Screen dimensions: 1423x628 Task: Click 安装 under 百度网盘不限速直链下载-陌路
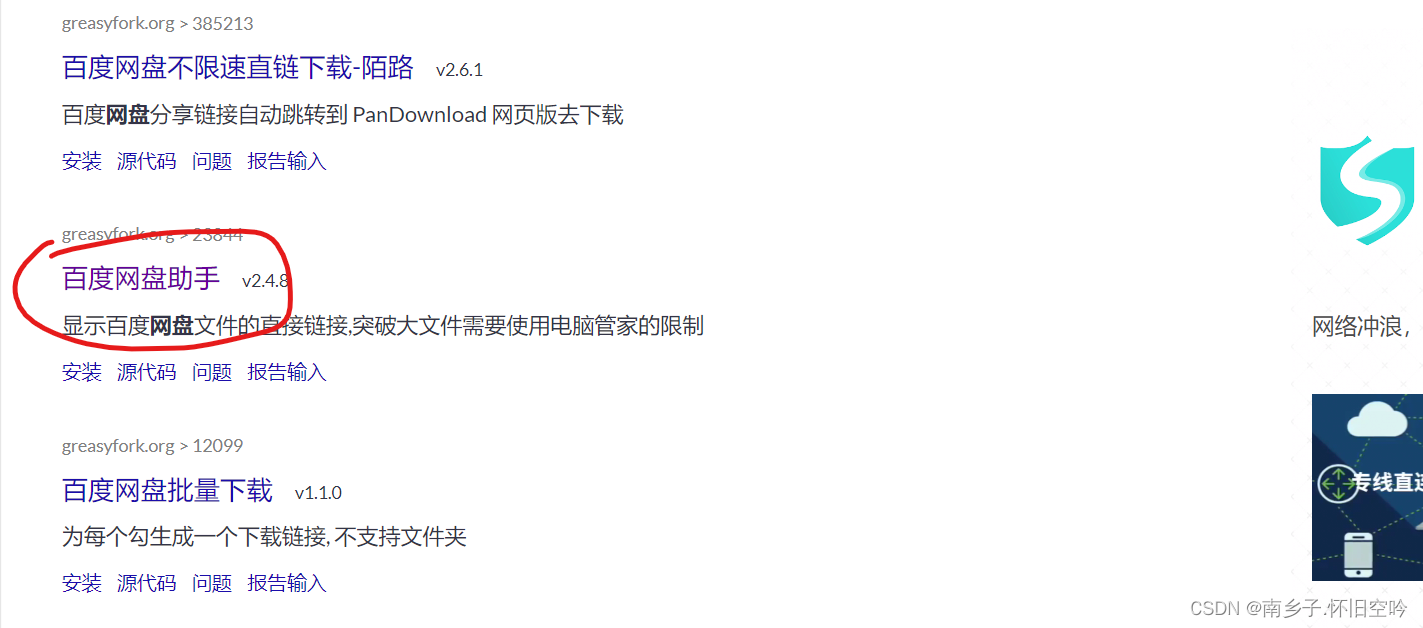tap(82, 161)
